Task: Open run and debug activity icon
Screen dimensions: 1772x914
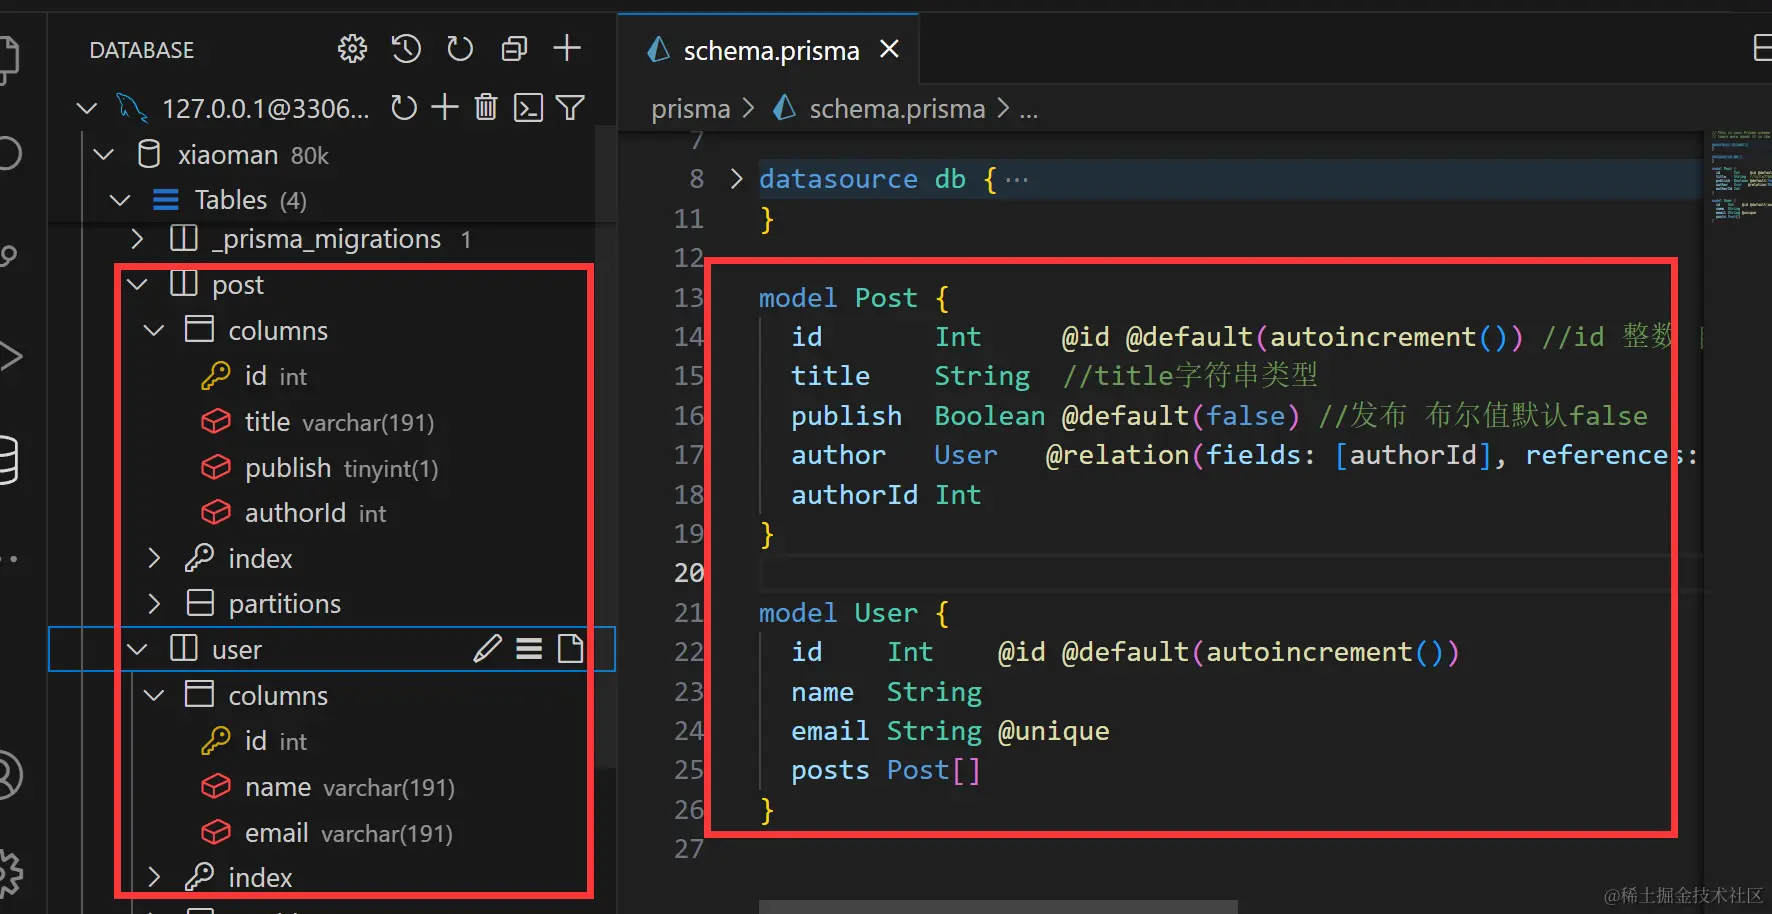Action: click(10, 356)
